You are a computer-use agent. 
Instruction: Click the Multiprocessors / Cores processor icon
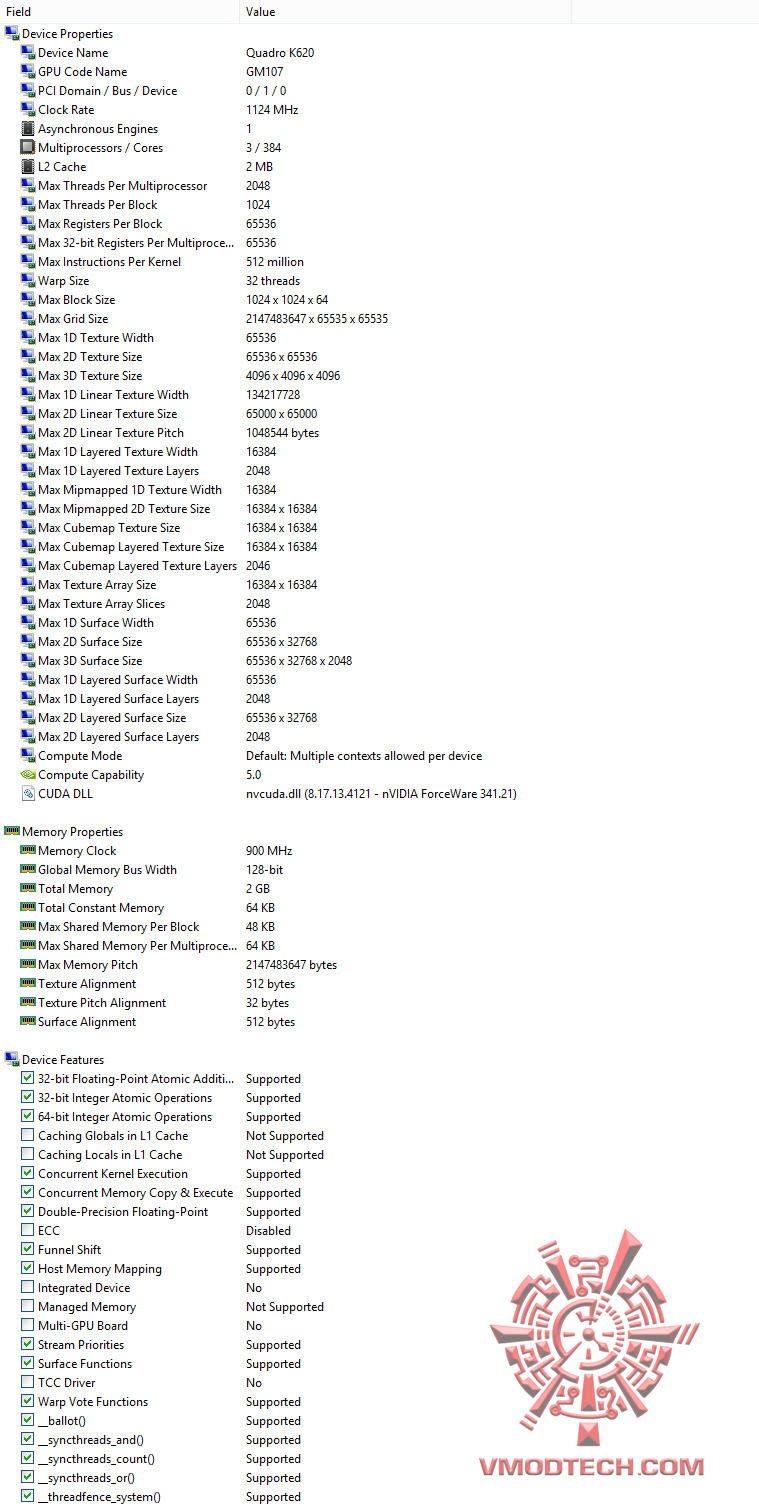click(x=28, y=147)
